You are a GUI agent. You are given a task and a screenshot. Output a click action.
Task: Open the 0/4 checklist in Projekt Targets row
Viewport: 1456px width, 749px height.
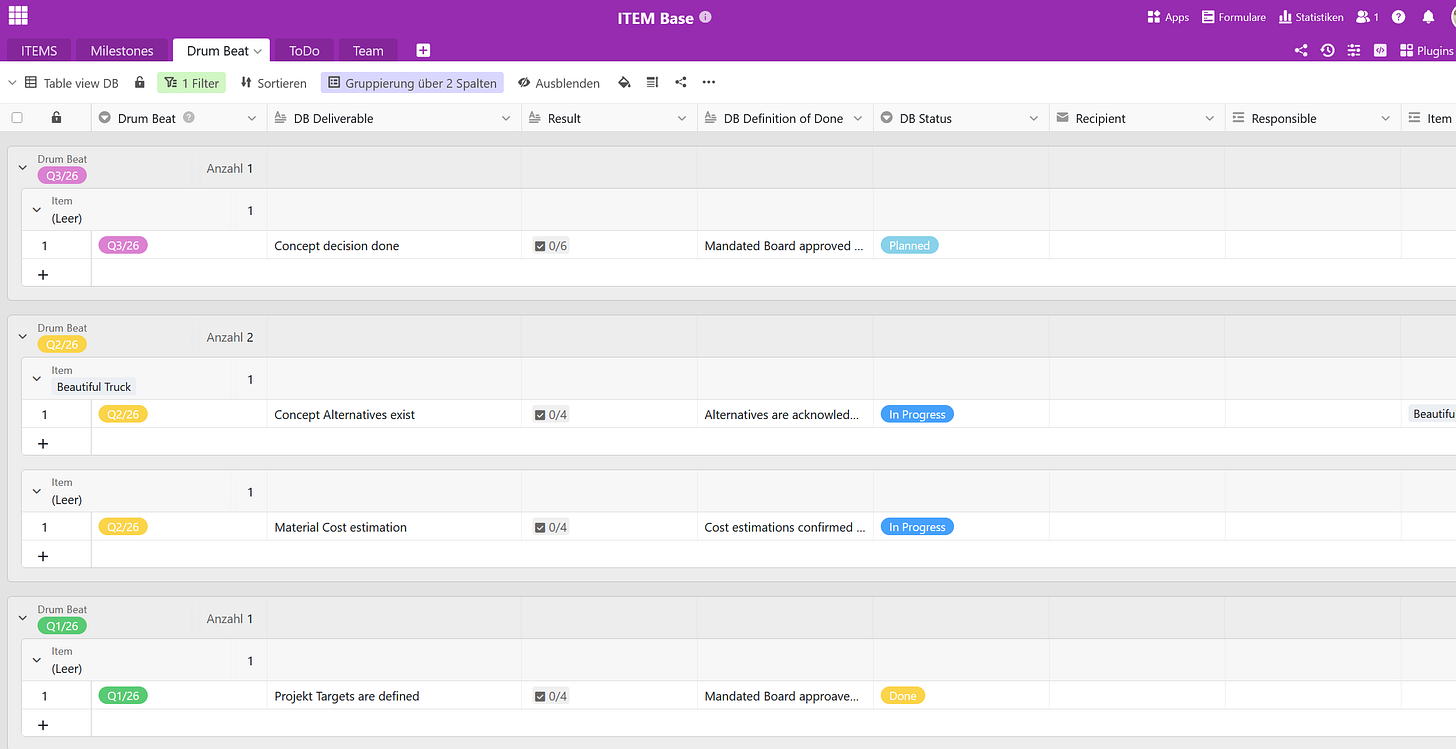coord(551,696)
